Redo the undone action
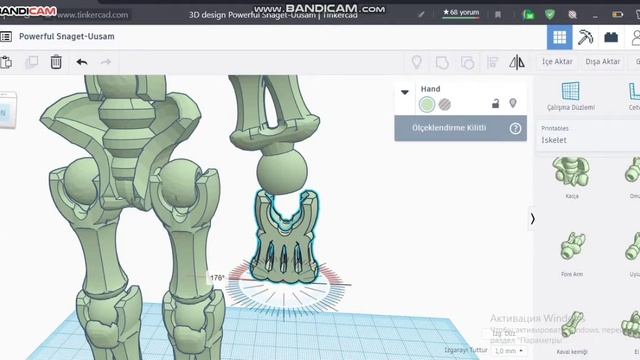This screenshot has height=360, width=640. pos(106,62)
